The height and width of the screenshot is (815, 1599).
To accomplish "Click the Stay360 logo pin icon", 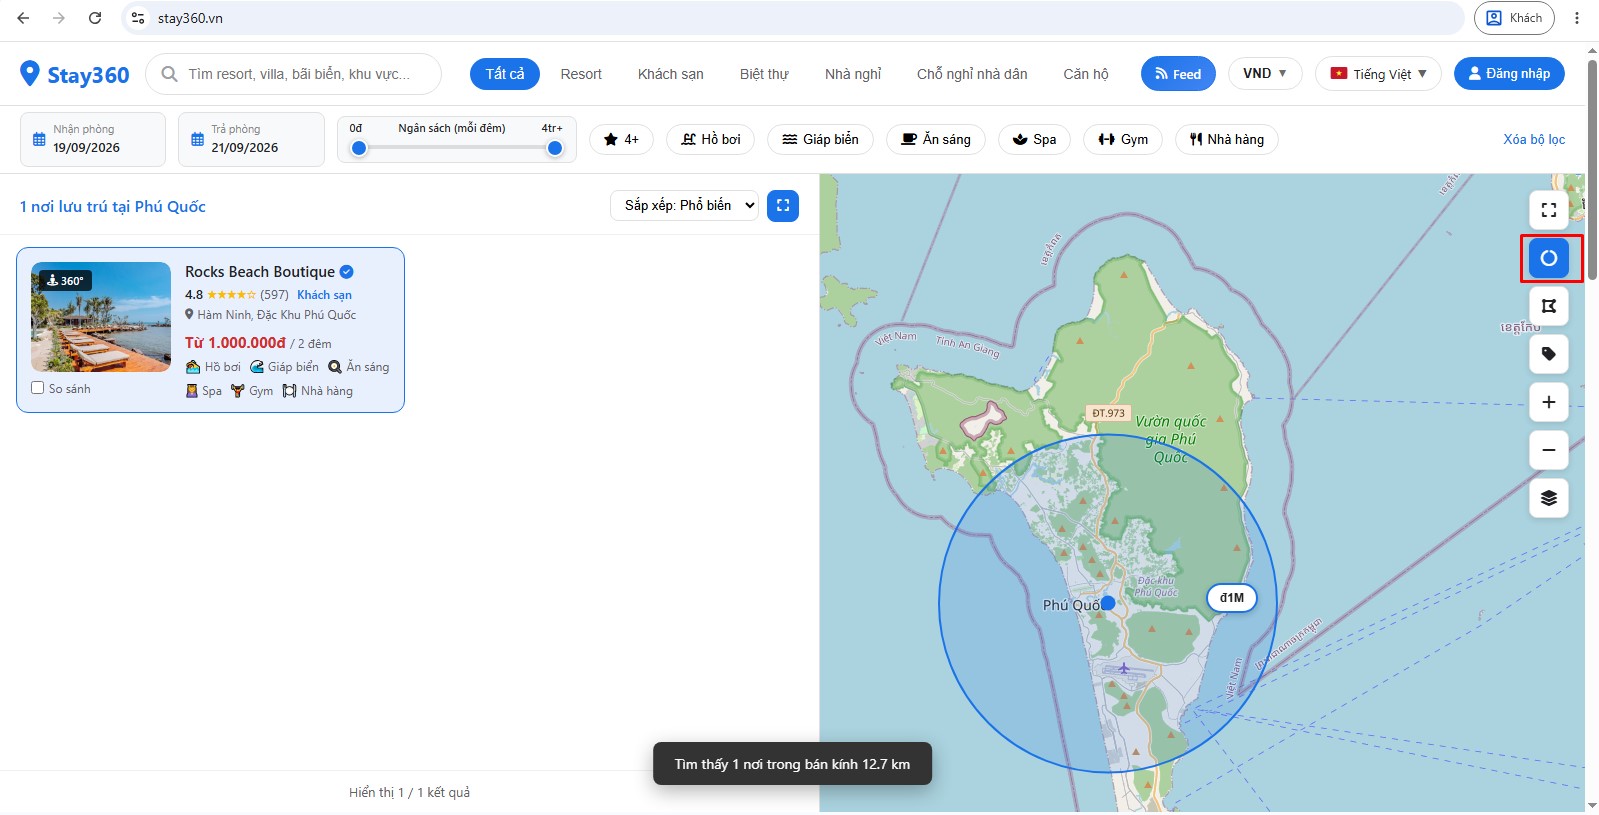I will pos(30,74).
